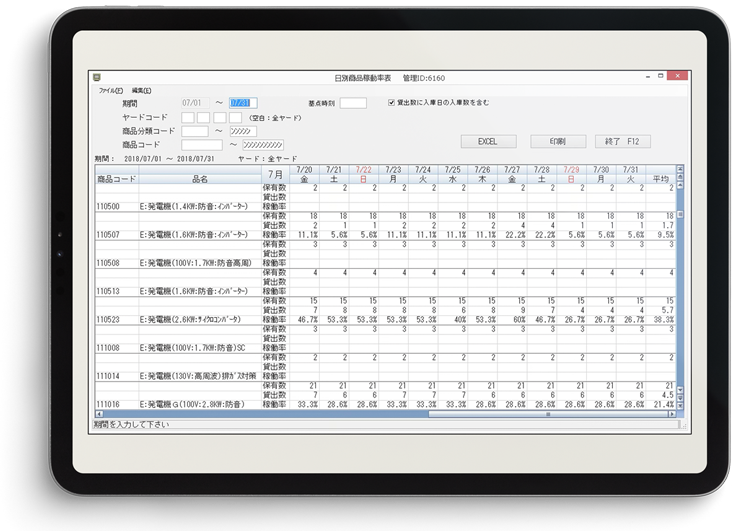The image size is (734, 531).
Task: Click the 商品コード start field
Action: pyautogui.click(x=202, y=145)
